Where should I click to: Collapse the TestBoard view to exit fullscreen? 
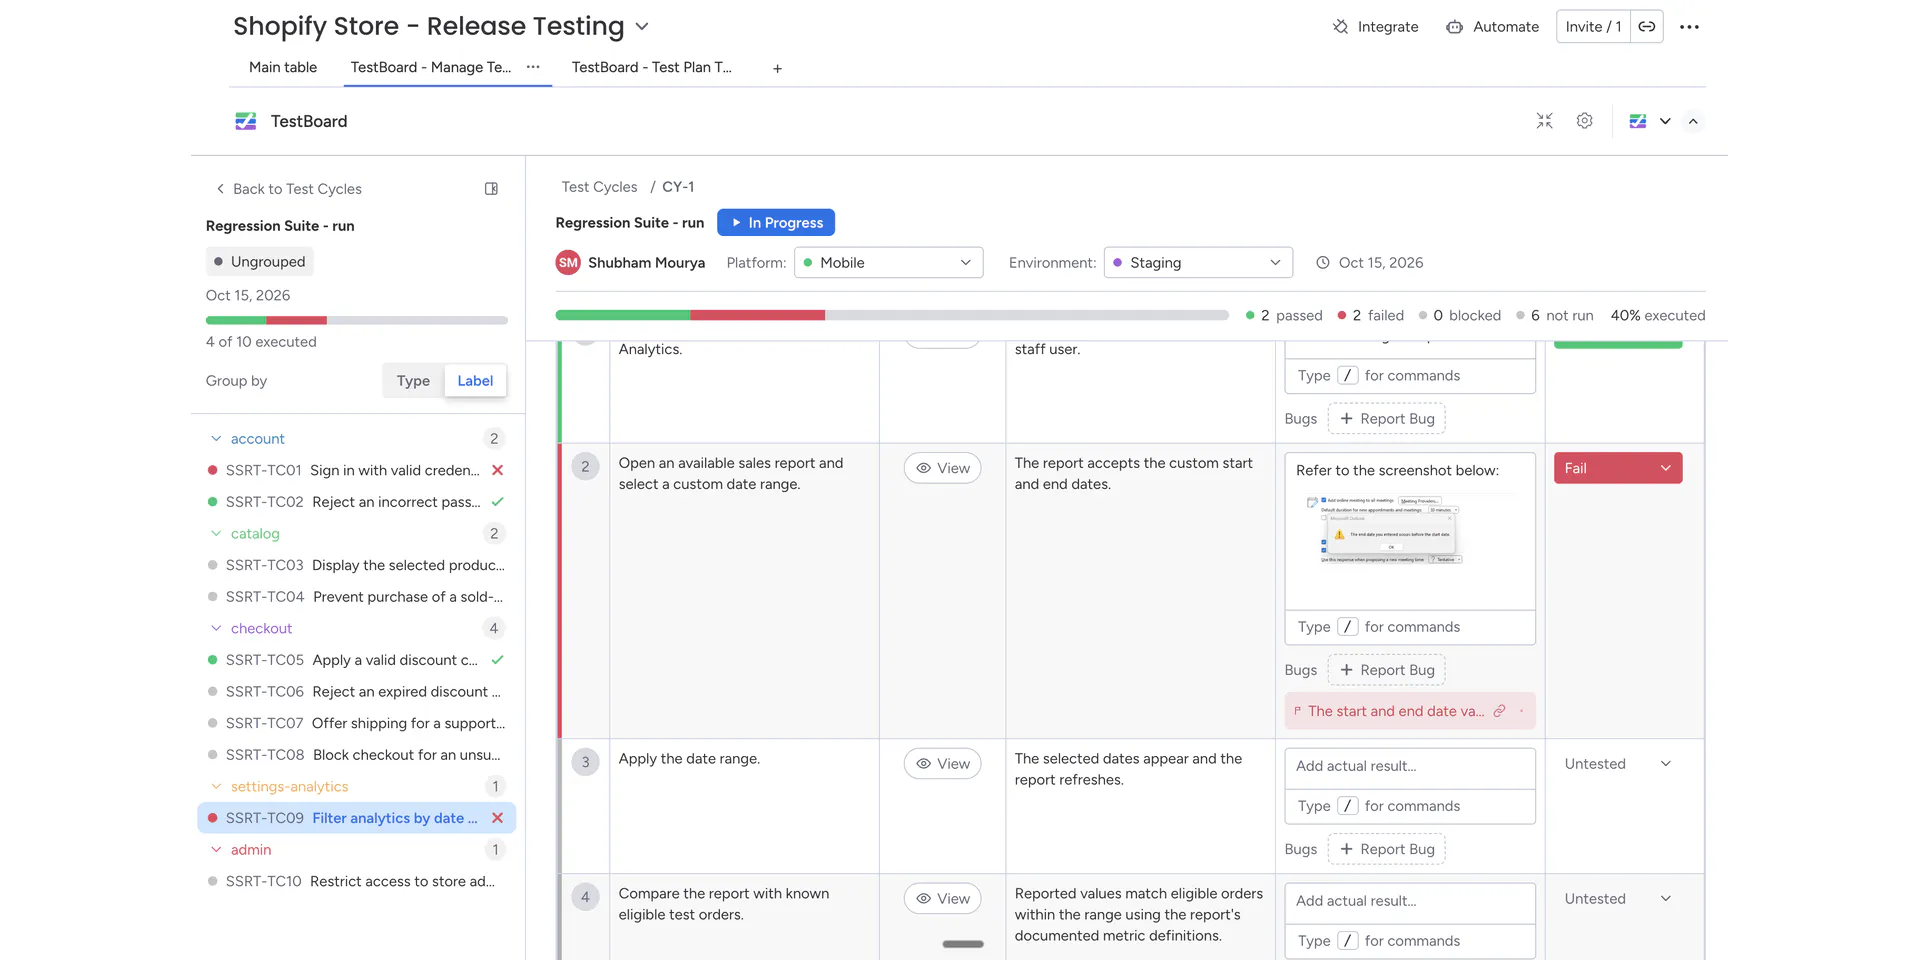click(1544, 121)
